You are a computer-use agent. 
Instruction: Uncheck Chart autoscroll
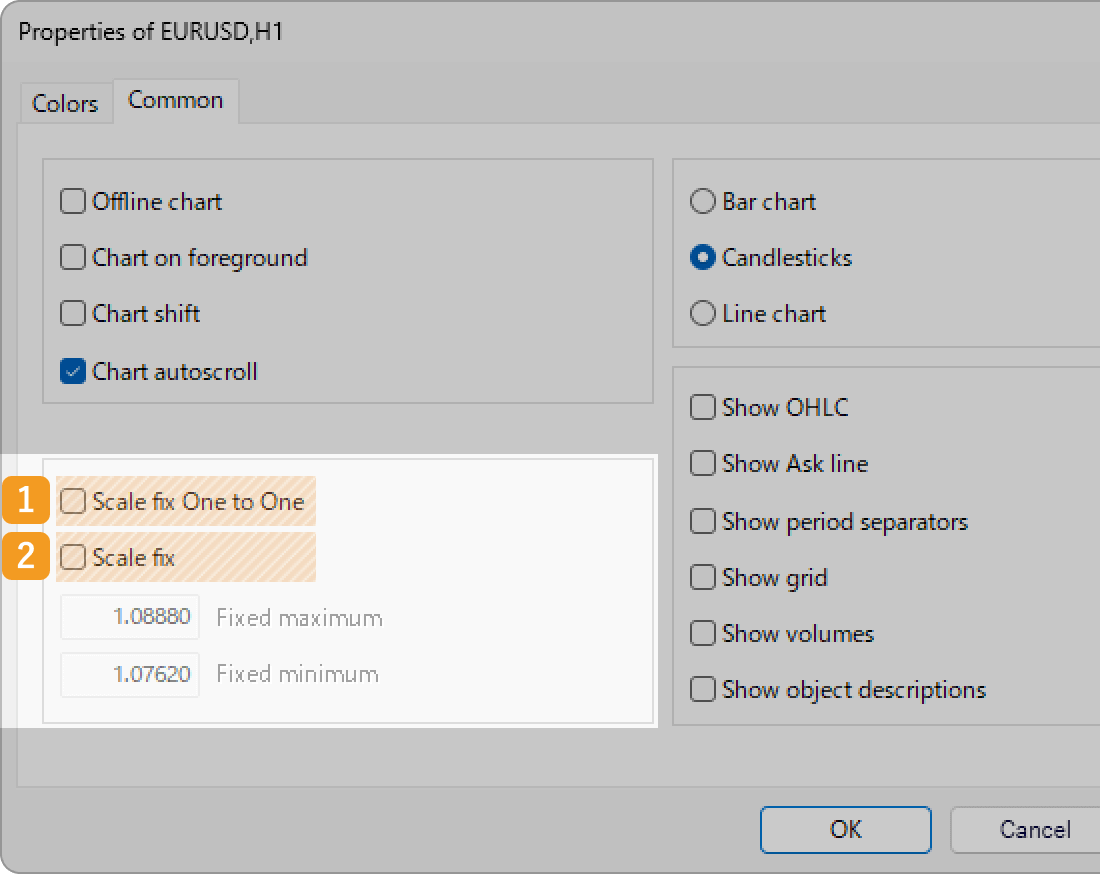click(73, 372)
